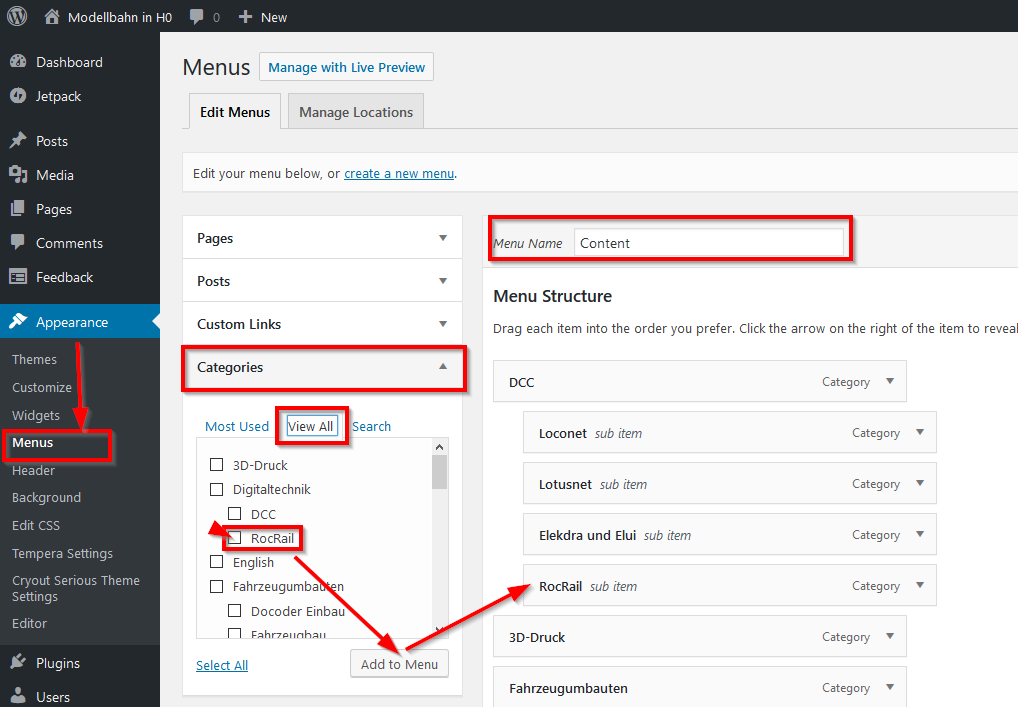Image resolution: width=1018 pixels, height=707 pixels.
Task: Tick the RocRail category checkbox
Action: pos(235,538)
